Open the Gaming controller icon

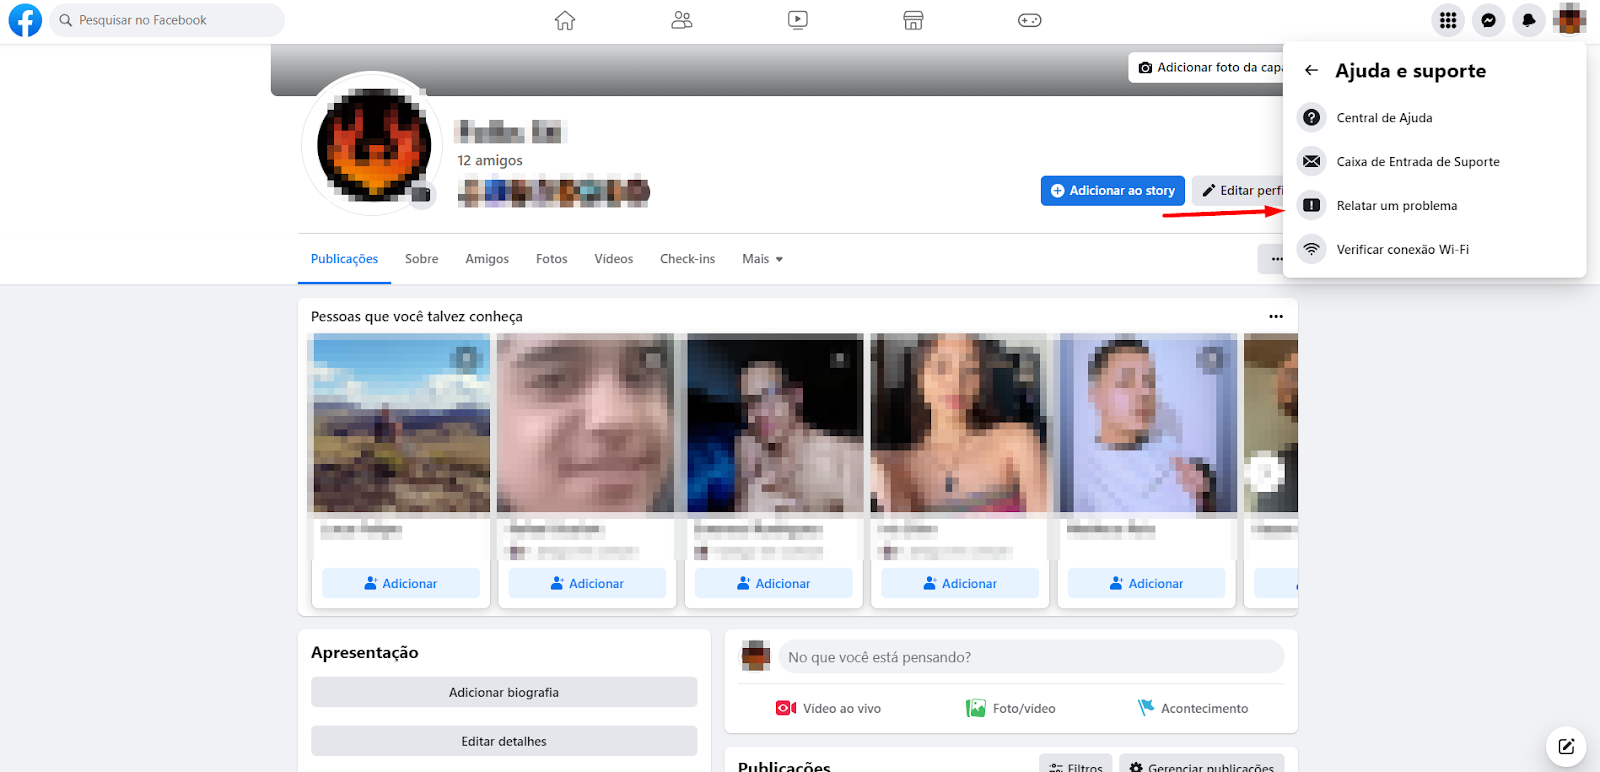click(x=1029, y=20)
